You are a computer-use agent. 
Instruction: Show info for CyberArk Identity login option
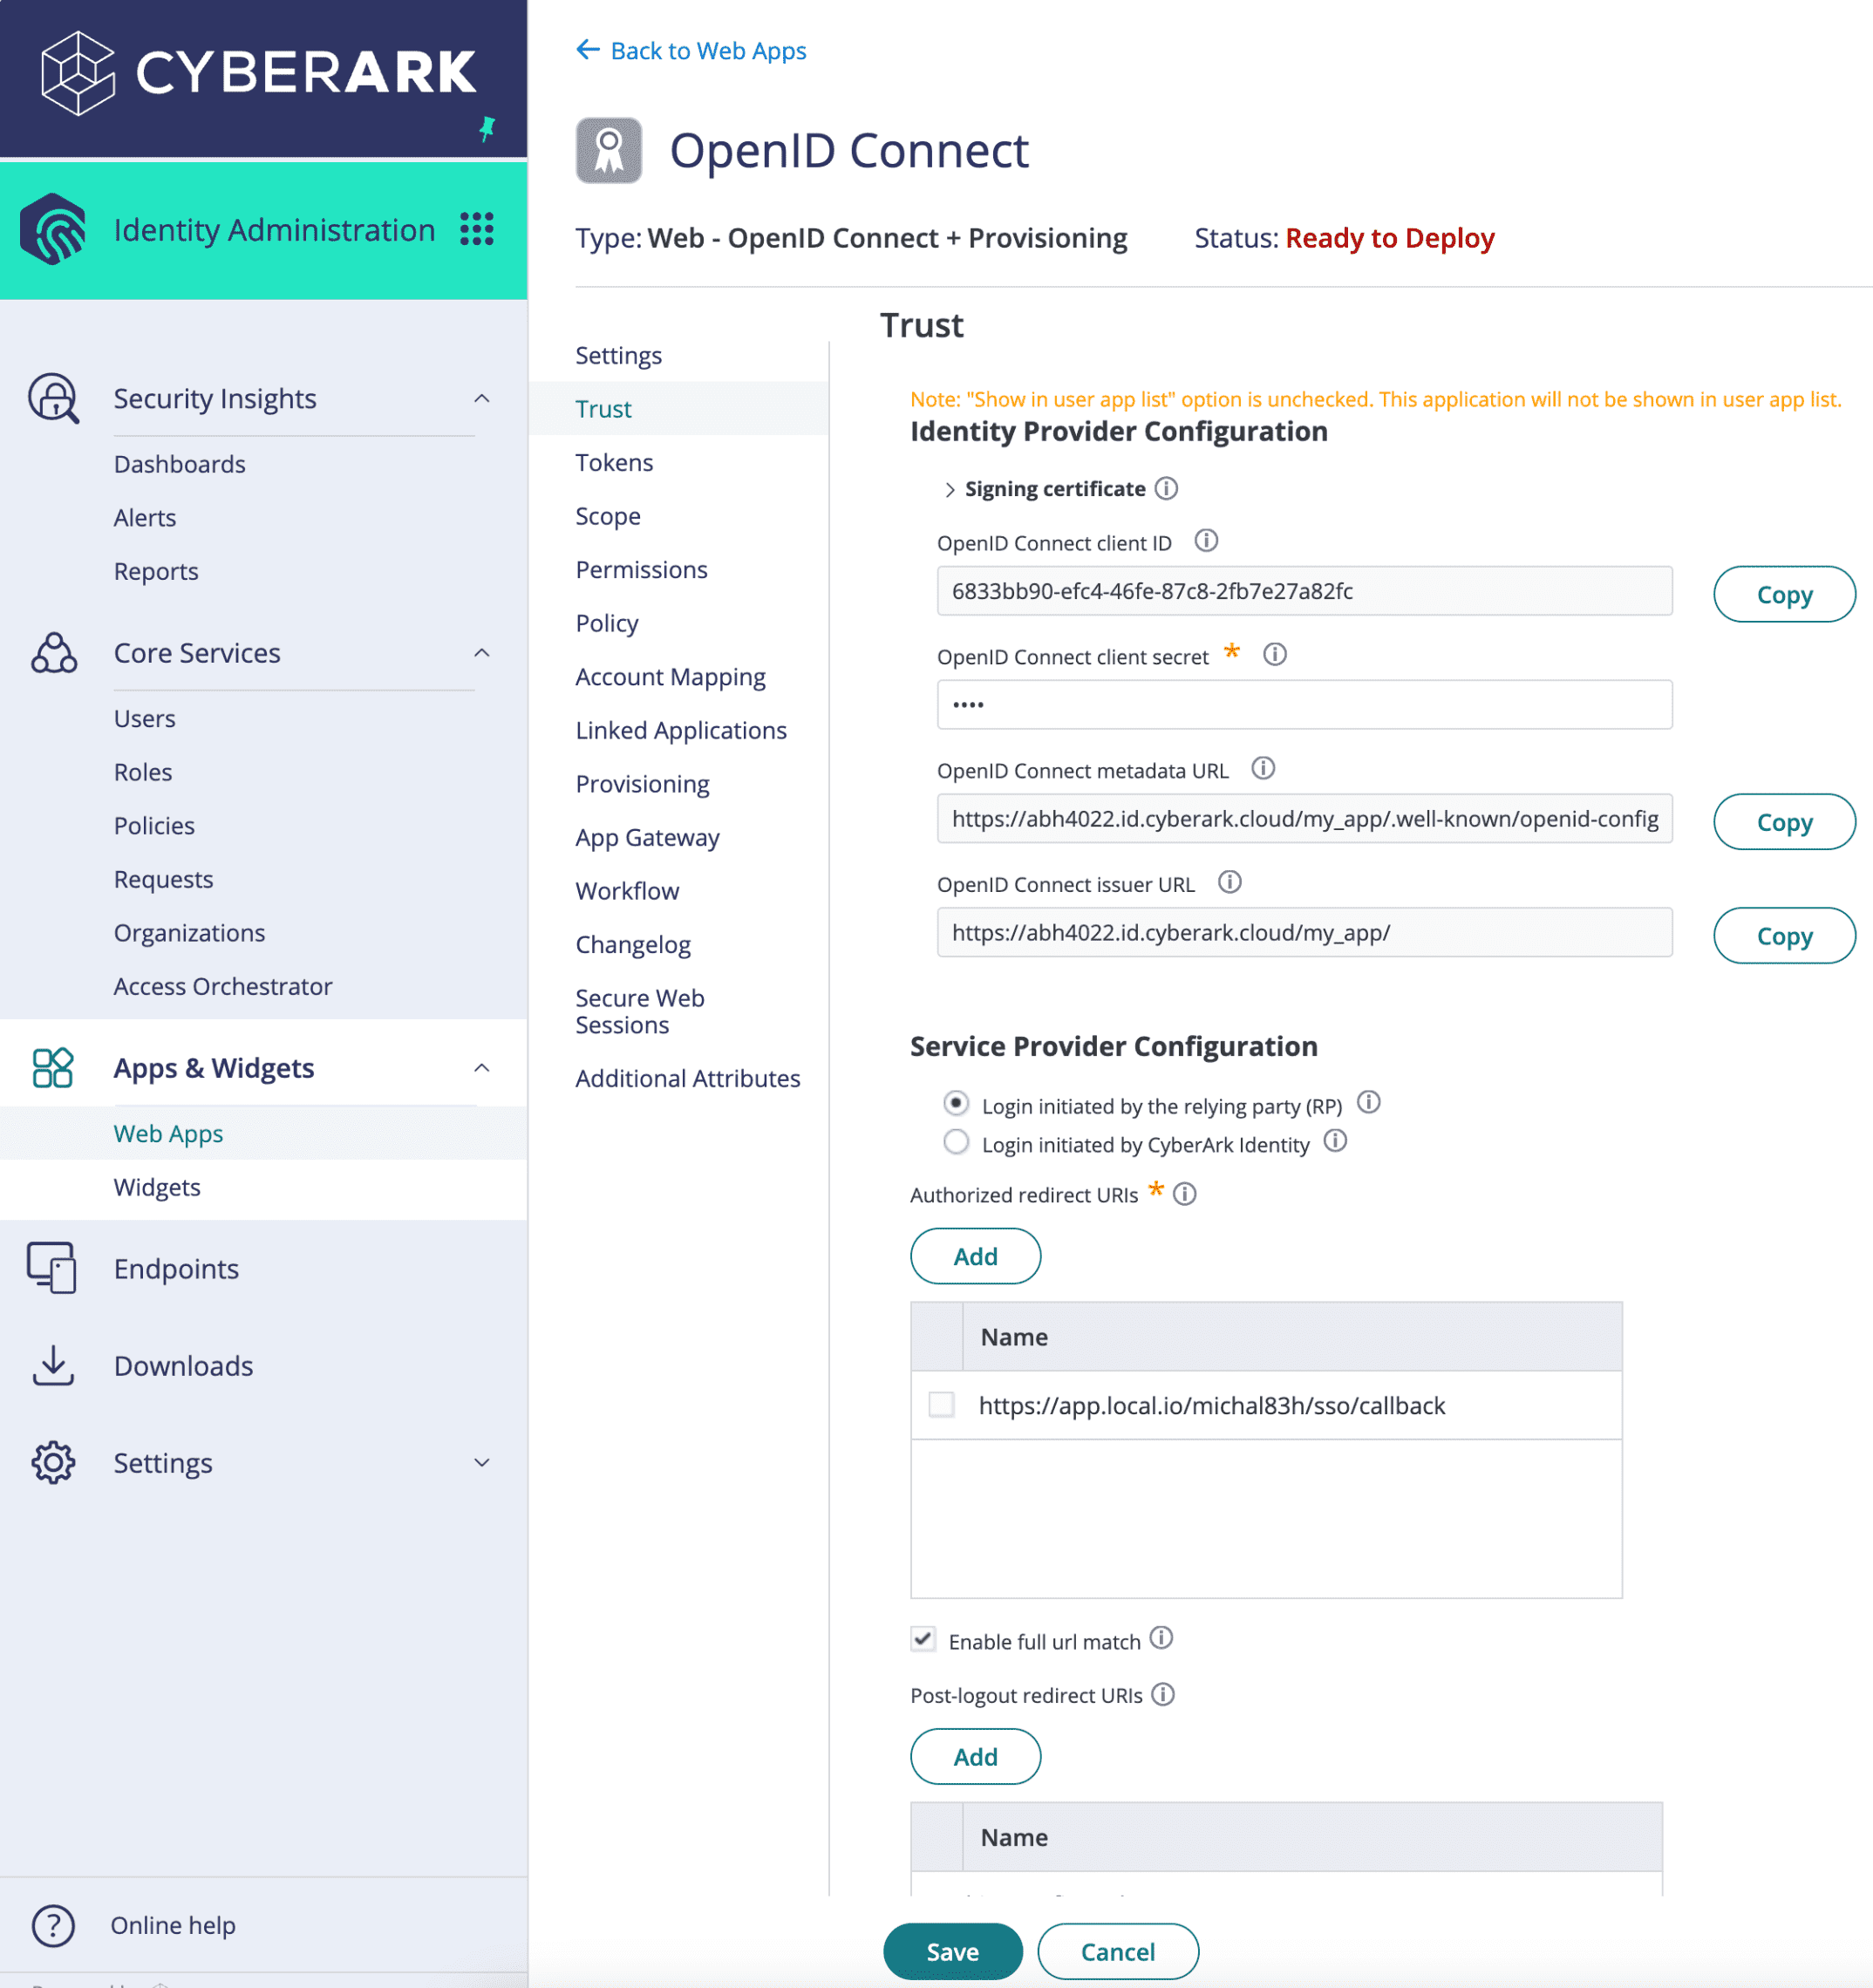click(1335, 1141)
